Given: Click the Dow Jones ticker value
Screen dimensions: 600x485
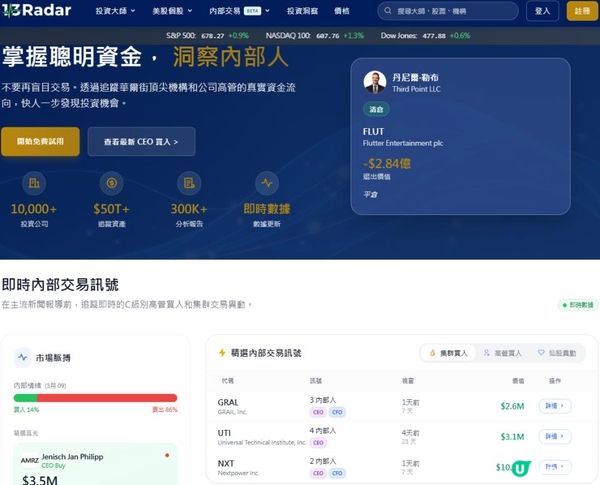Looking at the screenshot, I should click(x=434, y=36).
